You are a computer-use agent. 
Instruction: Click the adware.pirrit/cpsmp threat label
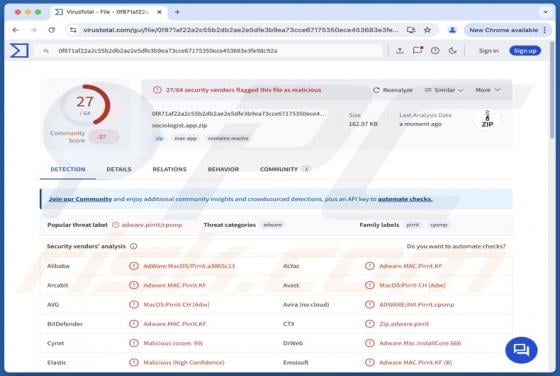tap(152, 225)
